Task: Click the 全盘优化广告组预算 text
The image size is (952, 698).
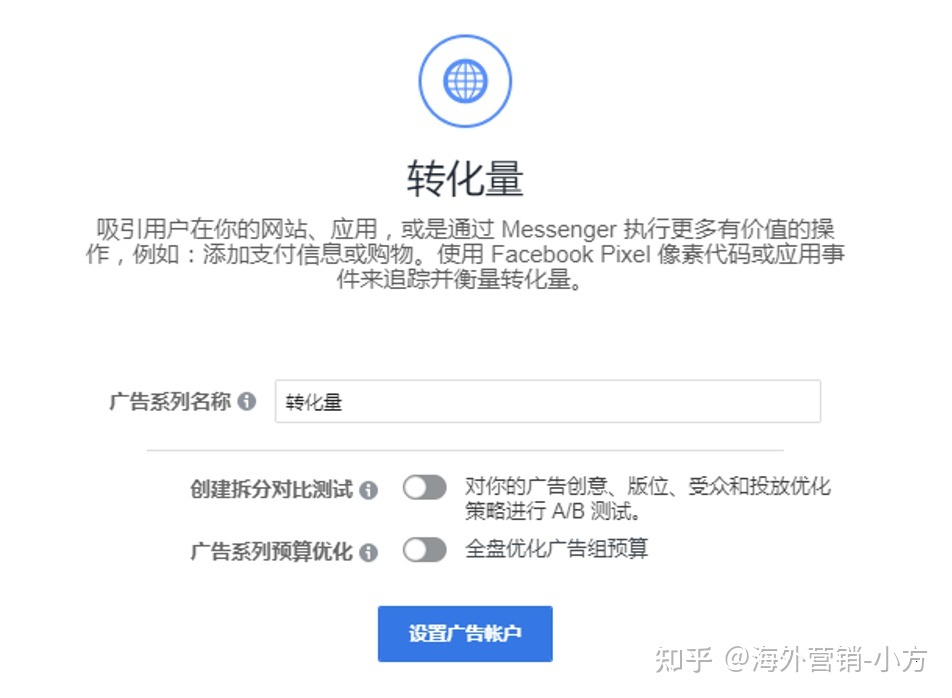Action: [x=556, y=549]
